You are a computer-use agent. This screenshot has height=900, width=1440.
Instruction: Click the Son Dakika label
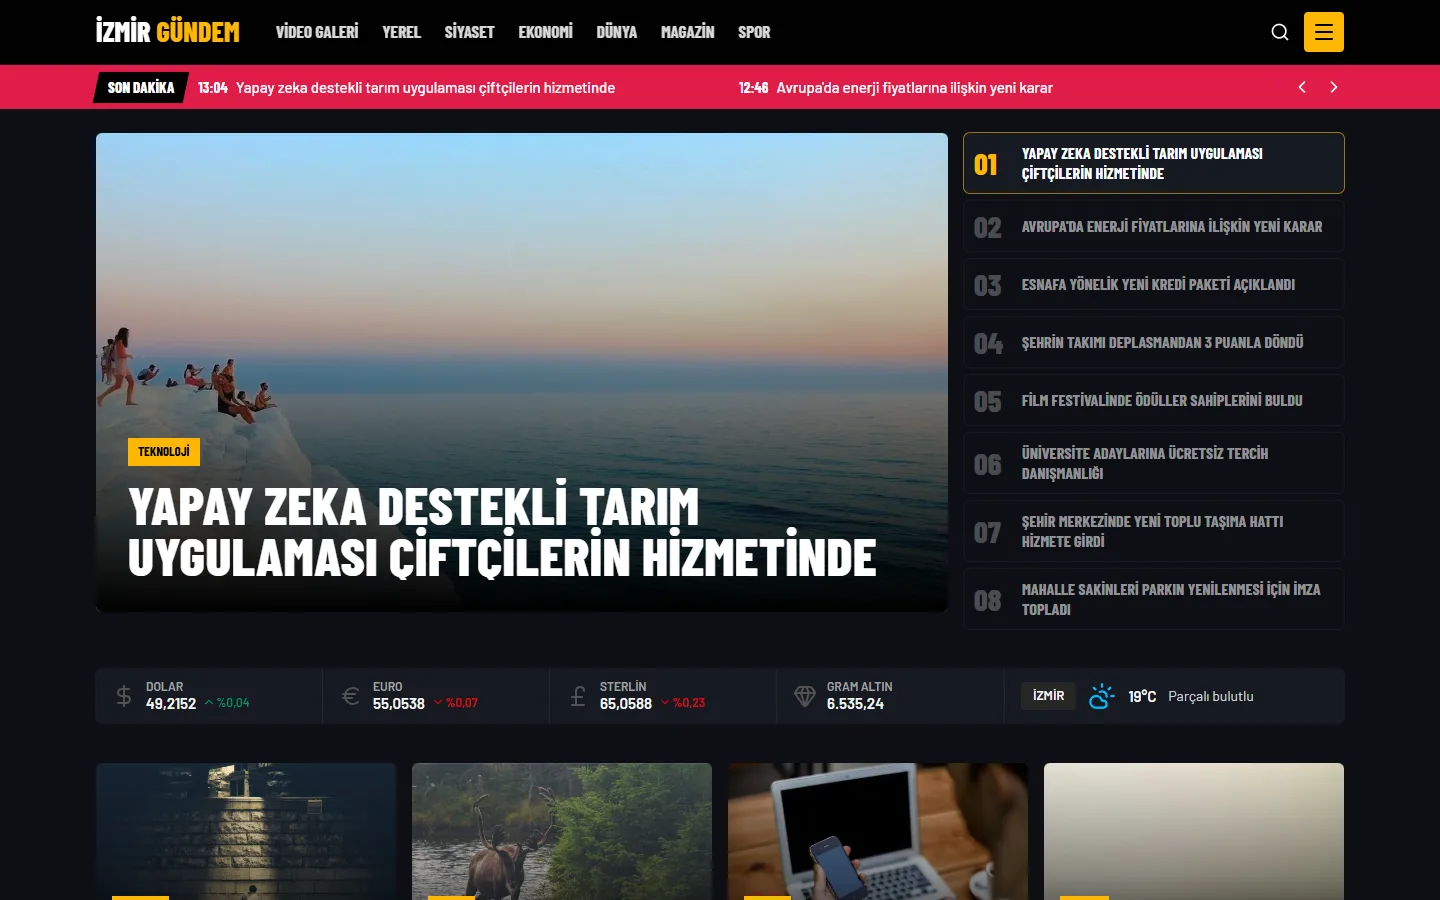click(x=141, y=87)
